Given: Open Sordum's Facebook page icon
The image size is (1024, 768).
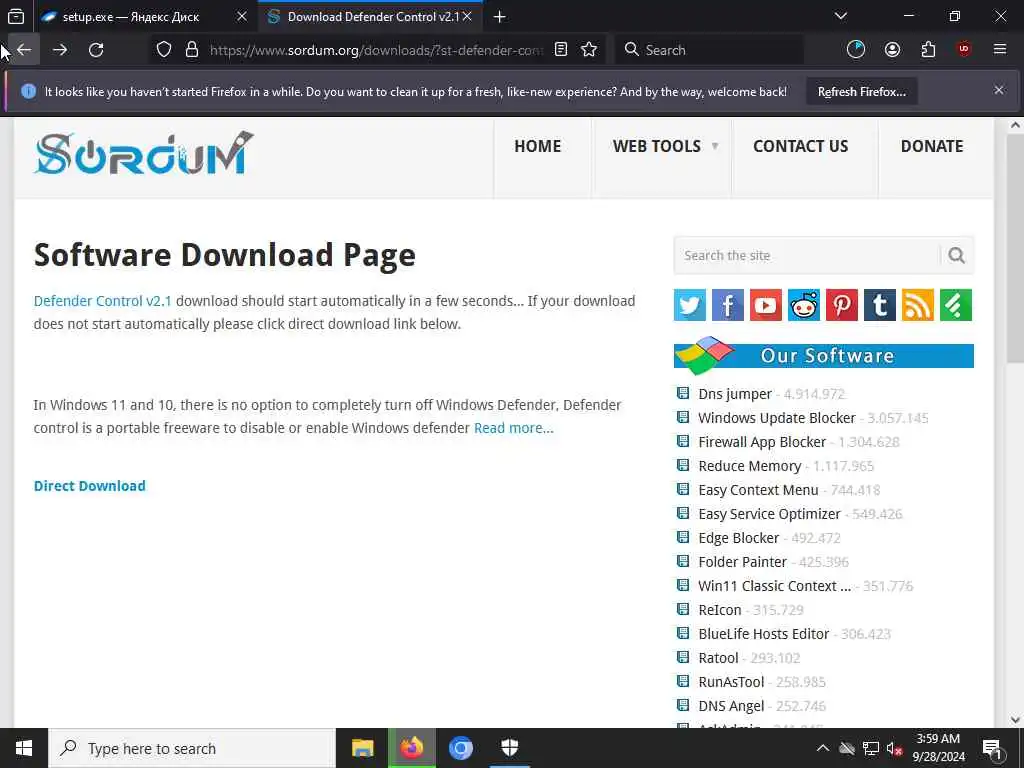Looking at the screenshot, I should tap(728, 305).
